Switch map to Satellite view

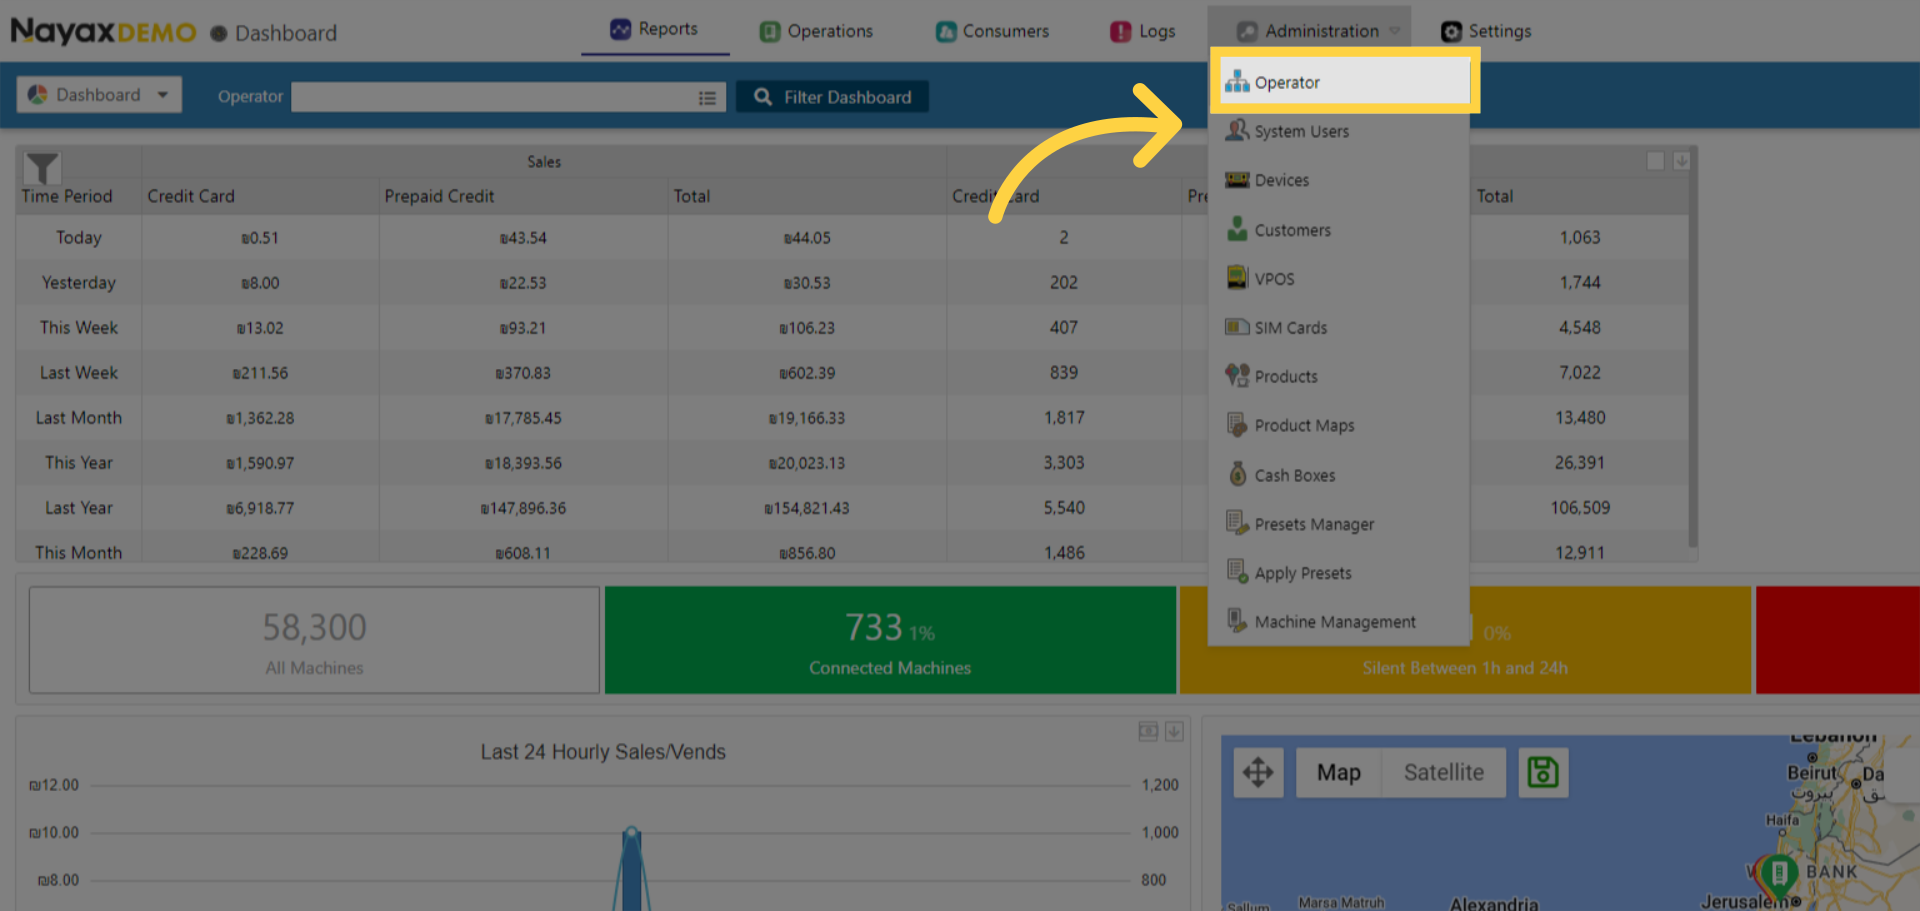tap(1443, 772)
